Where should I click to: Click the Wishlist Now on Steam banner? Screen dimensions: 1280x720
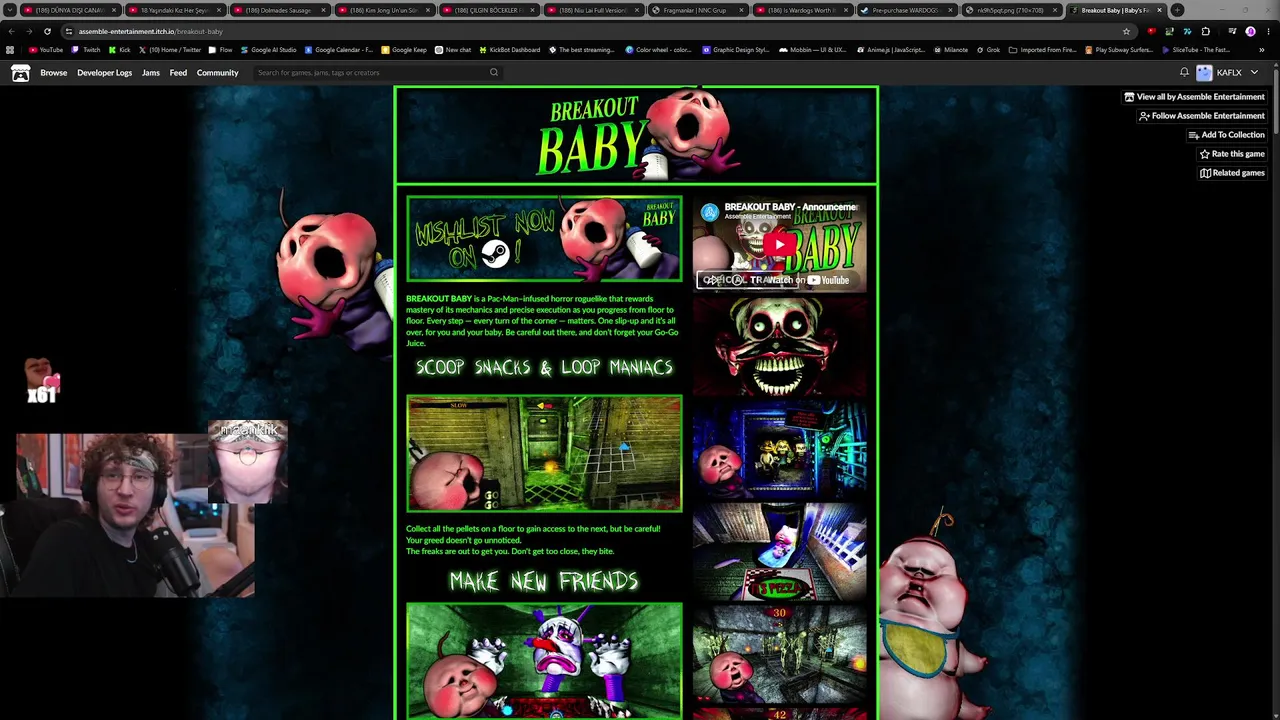[x=544, y=239]
